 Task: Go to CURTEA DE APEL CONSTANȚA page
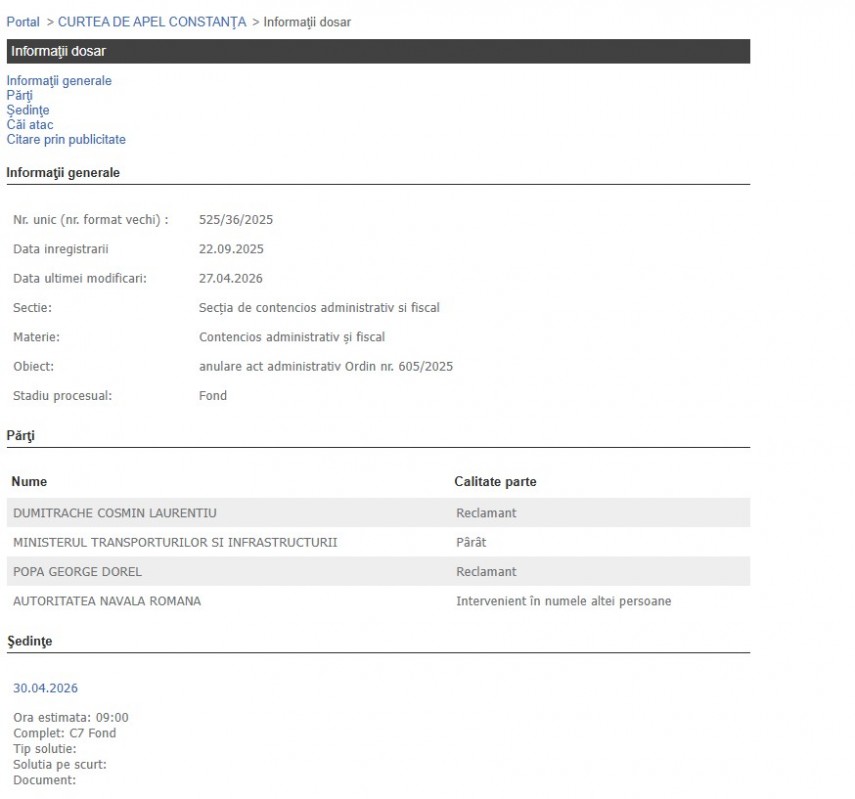click(x=152, y=22)
